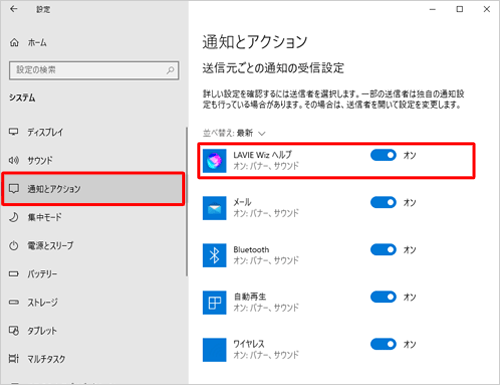Open ワイヤレス notification settings entry
The width and height of the screenshot is (500, 385).
[x=336, y=350]
